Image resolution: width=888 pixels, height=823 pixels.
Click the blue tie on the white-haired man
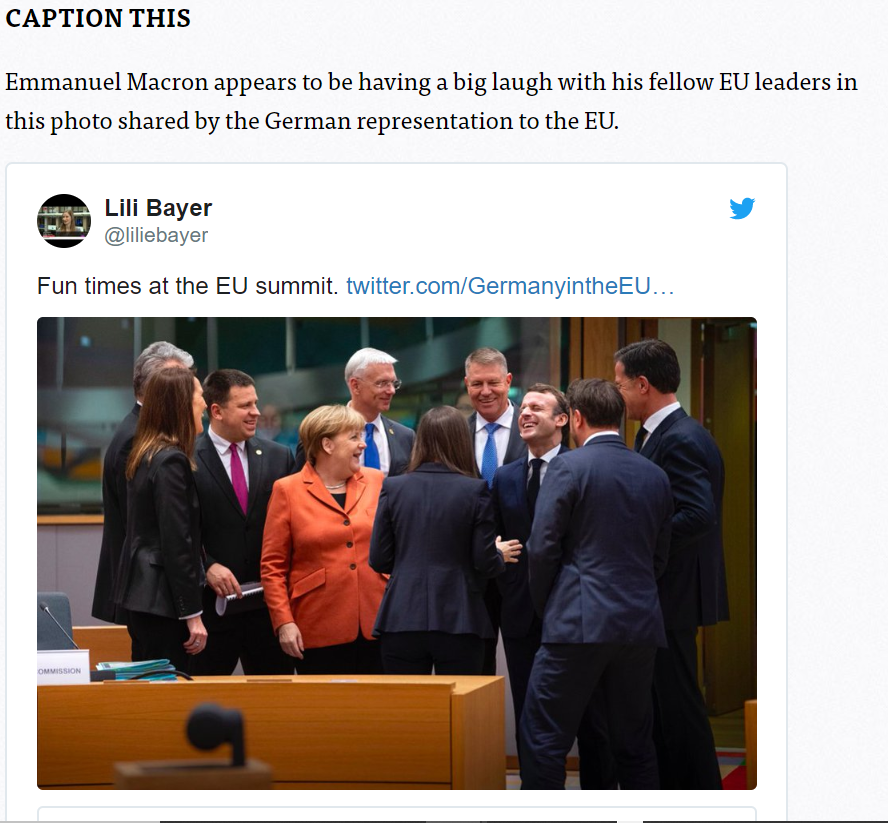tap(372, 446)
